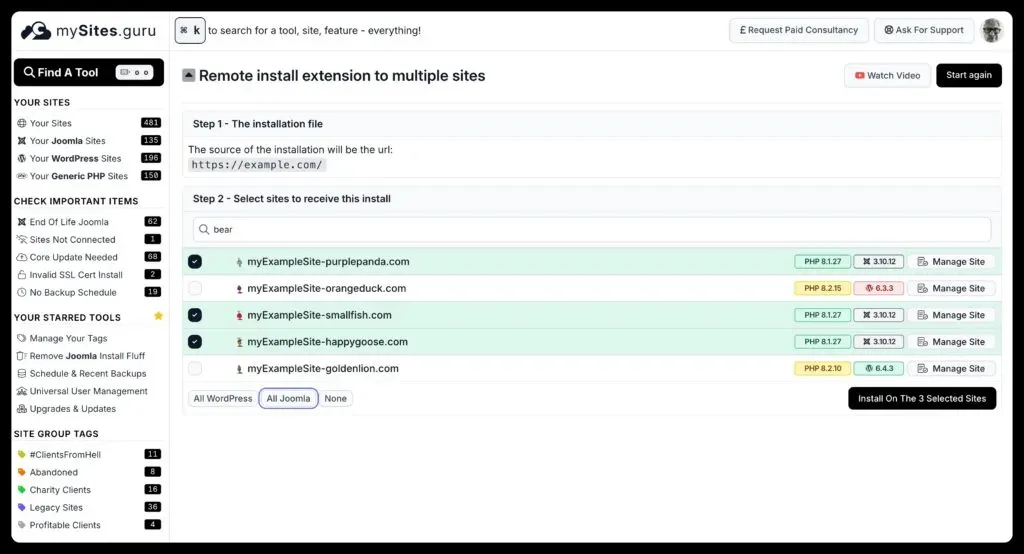1024x554 pixels.
Task: Select the All Joomla filter
Action: click(x=289, y=399)
